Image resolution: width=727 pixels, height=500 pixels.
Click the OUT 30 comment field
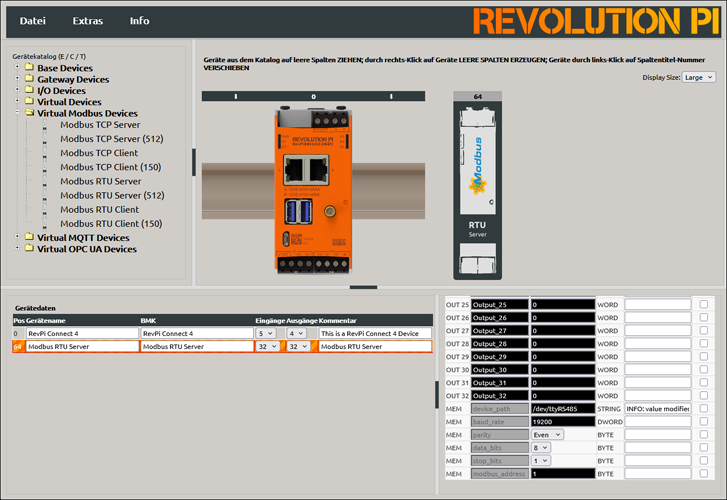pos(658,370)
